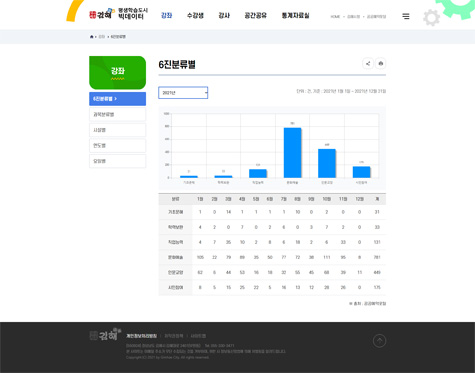Select 6진분류별 in the sidebar

tap(117, 99)
